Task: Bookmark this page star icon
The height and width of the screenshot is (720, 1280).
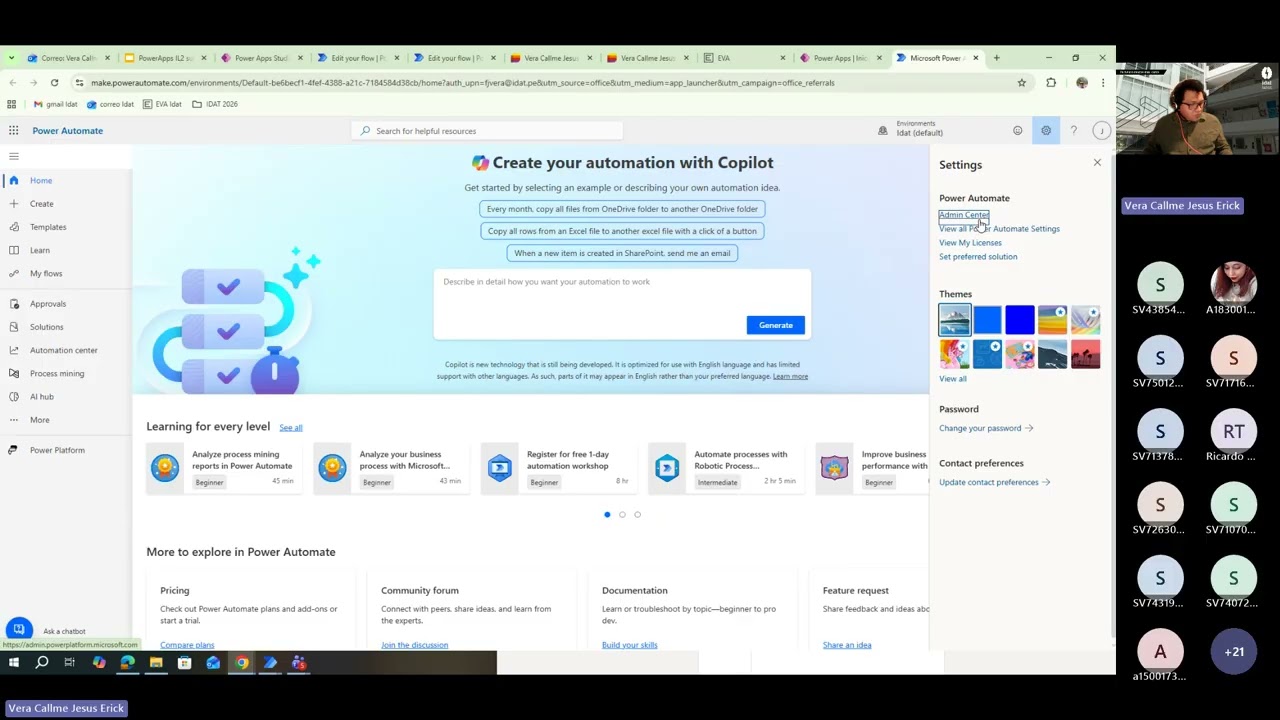Action: (x=1021, y=83)
